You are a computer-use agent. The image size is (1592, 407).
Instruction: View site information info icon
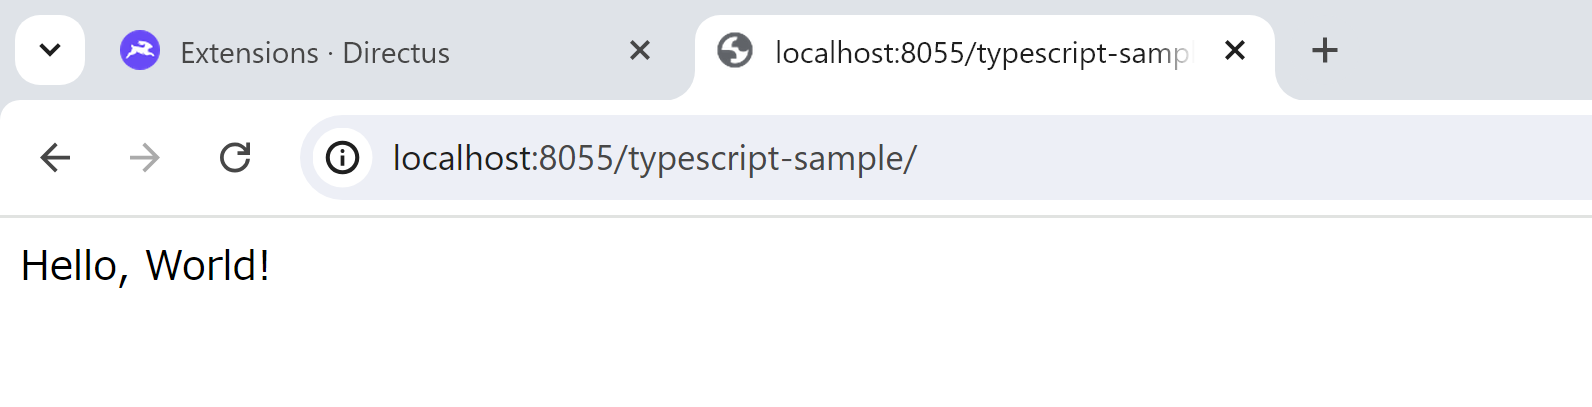pos(342,157)
